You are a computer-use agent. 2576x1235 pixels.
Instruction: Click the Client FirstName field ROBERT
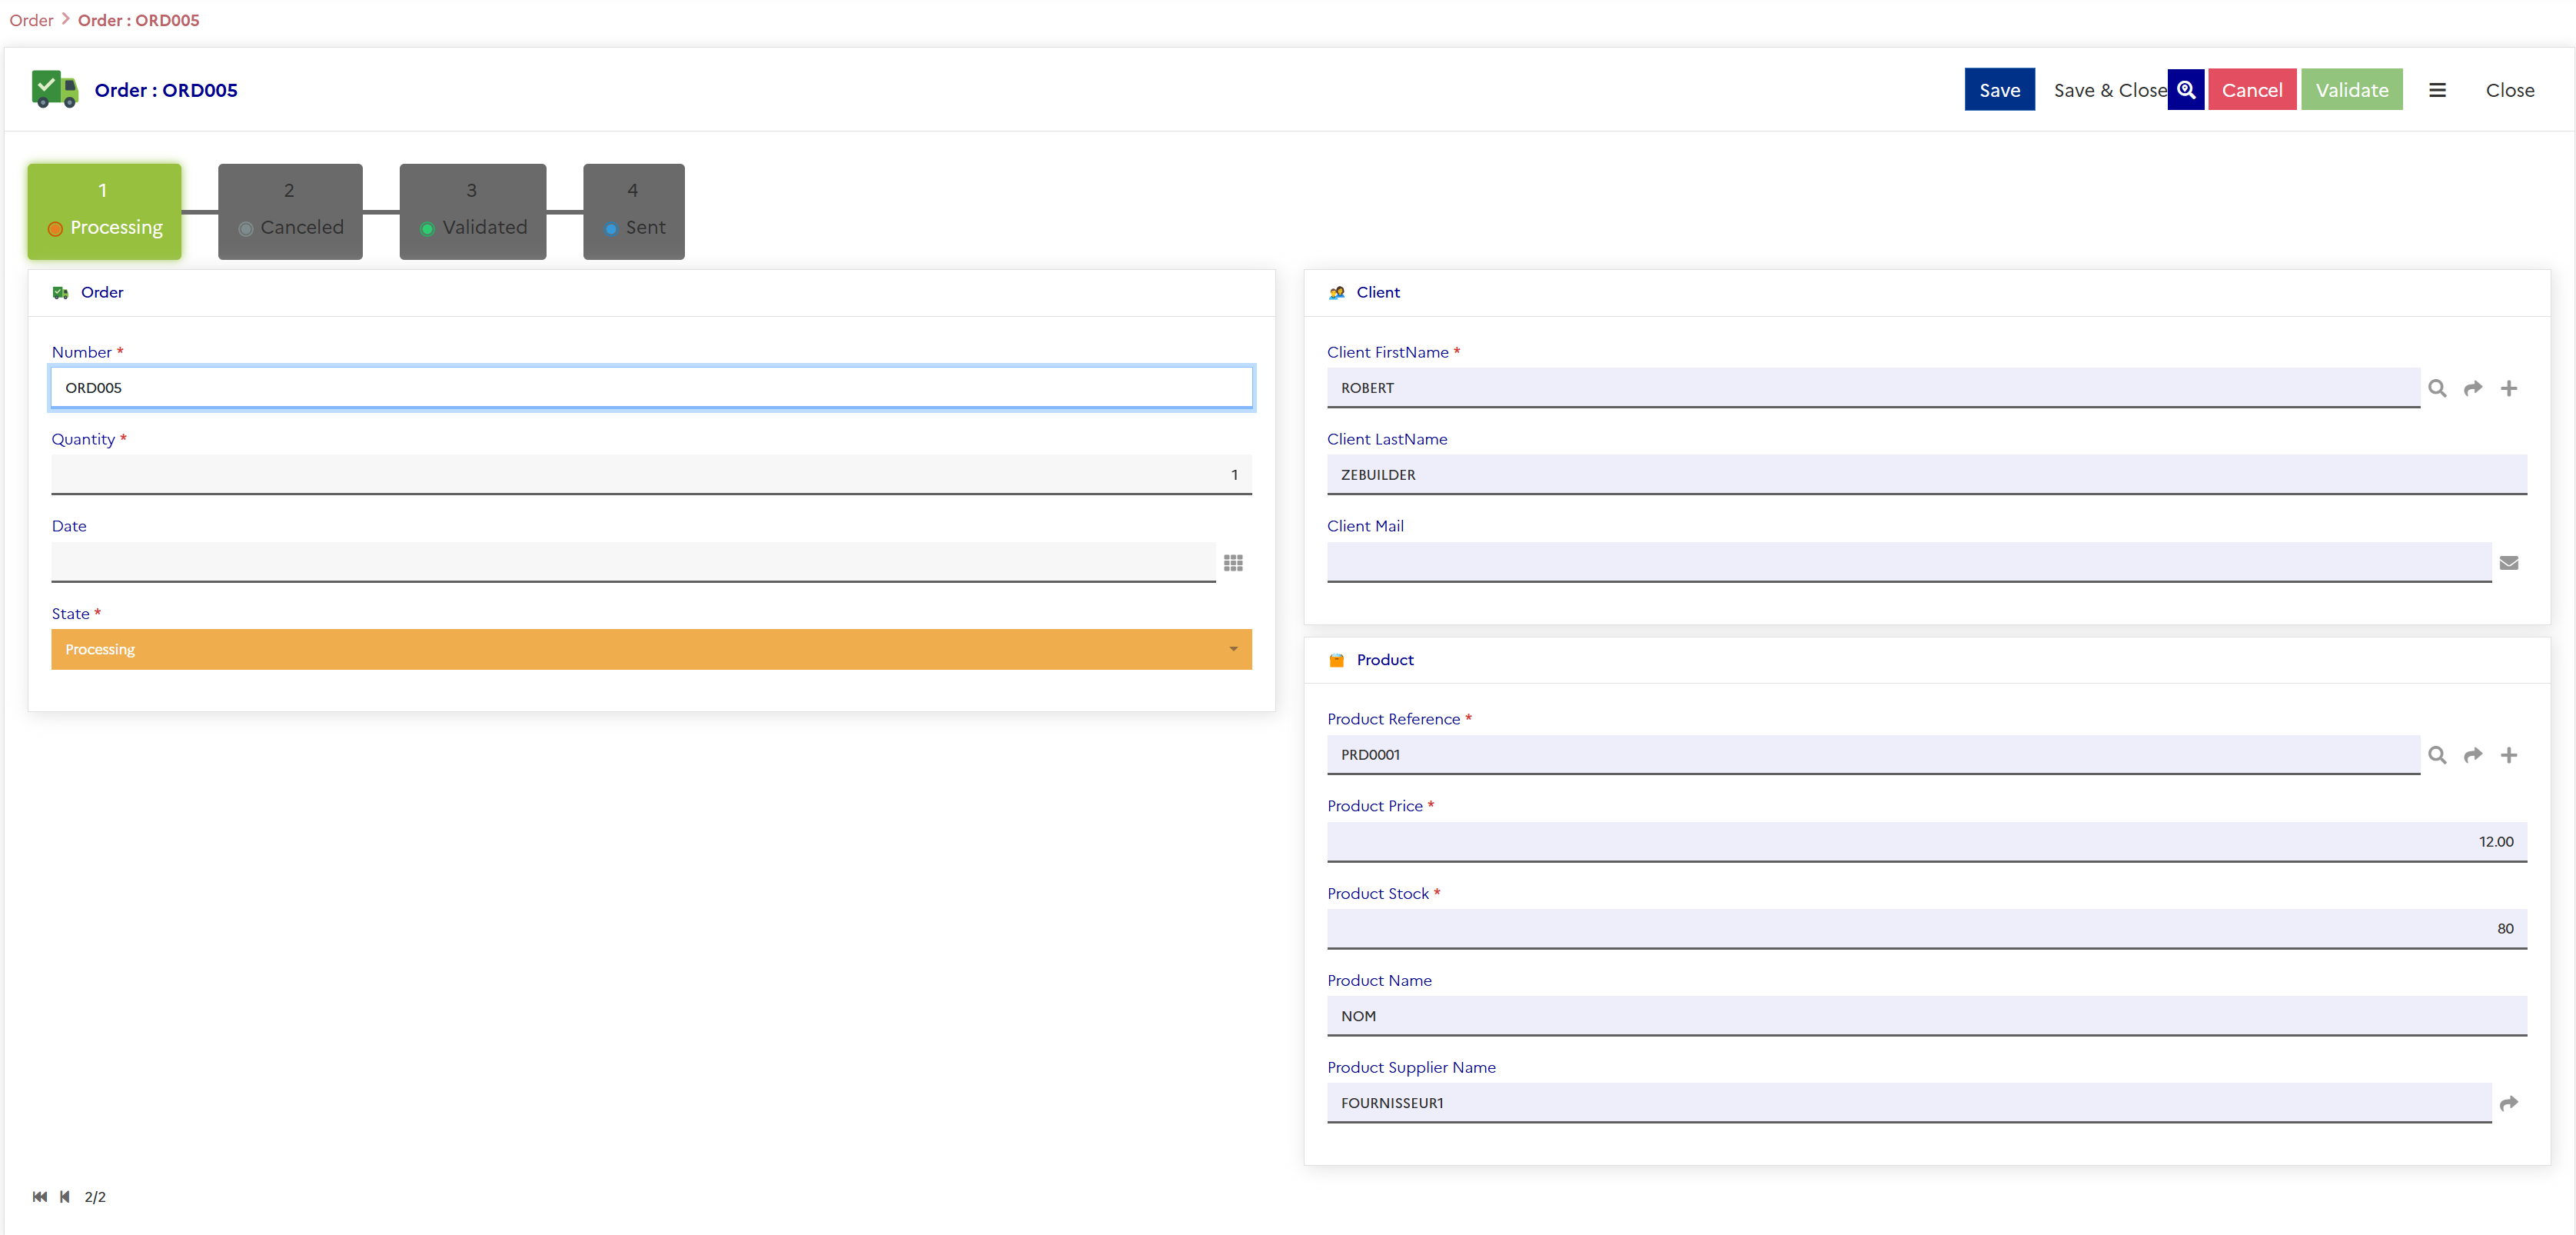1873,388
